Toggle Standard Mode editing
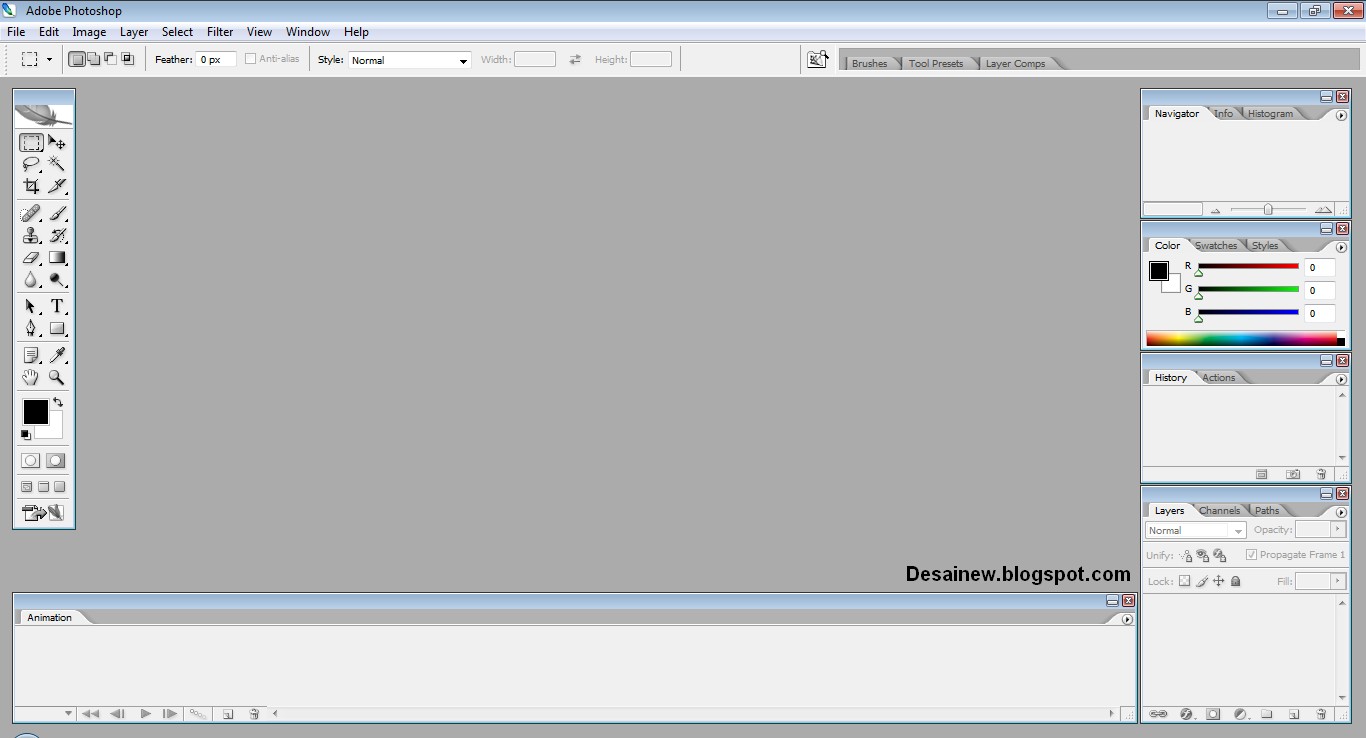Viewport: 1366px width, 738px height. pos(31,461)
